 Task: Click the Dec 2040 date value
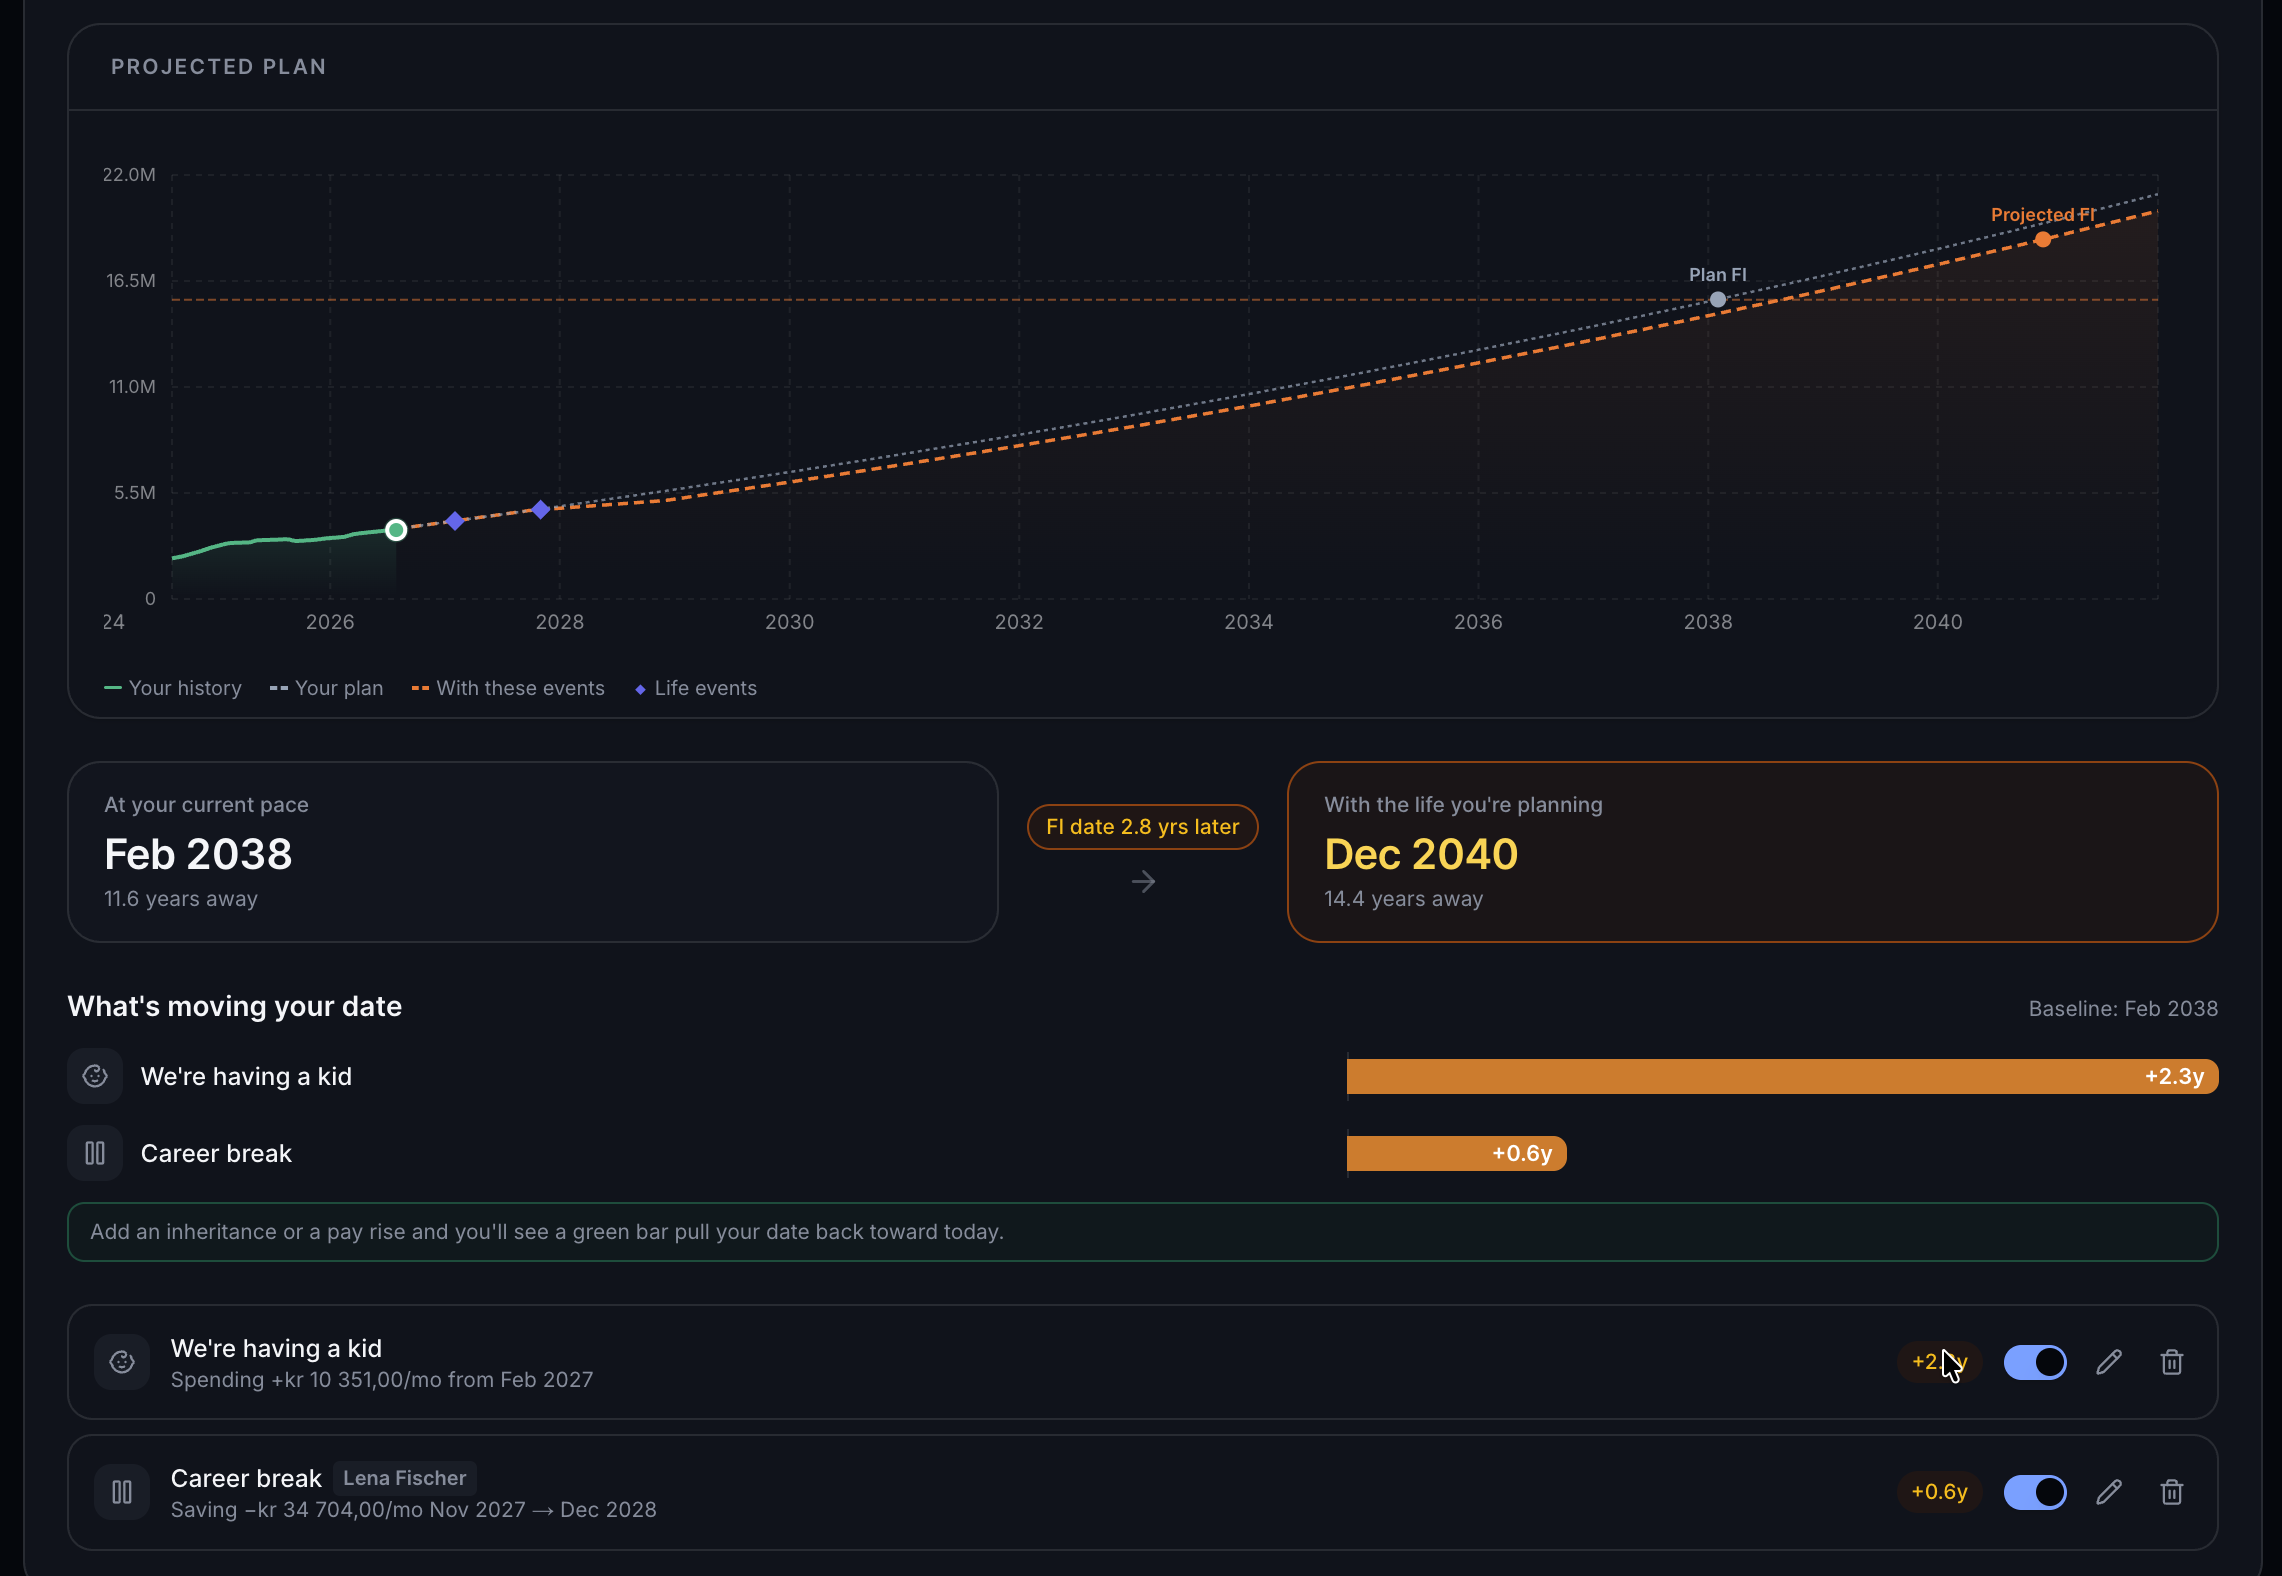click(1421, 854)
